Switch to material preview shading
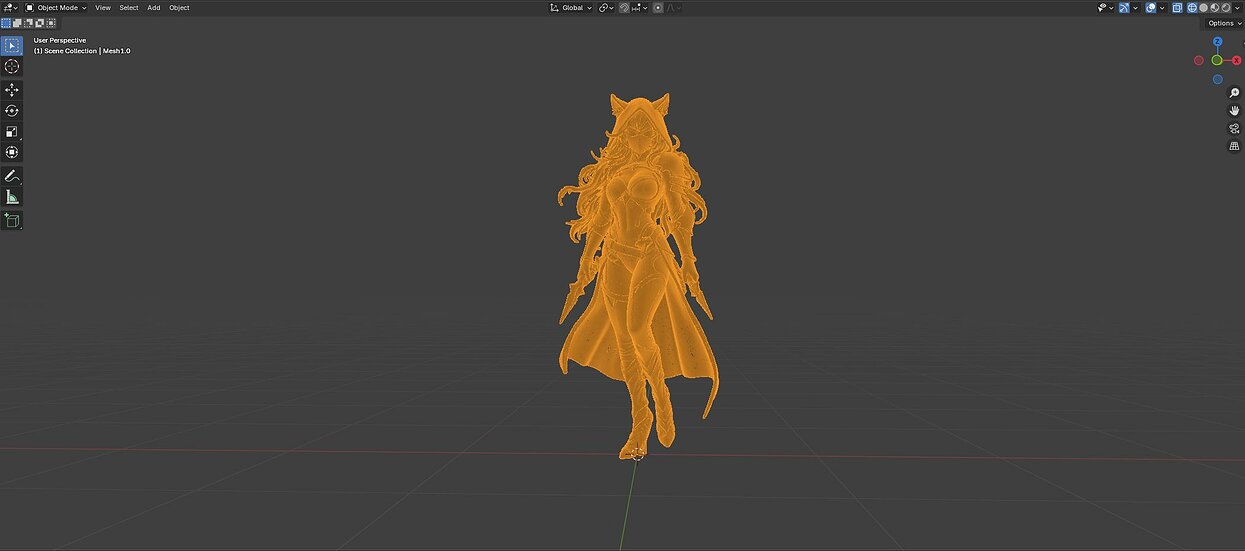1245x551 pixels. [1214, 8]
